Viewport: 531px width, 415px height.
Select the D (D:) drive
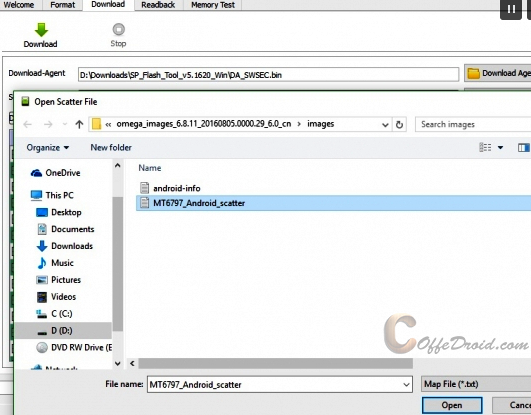point(63,331)
